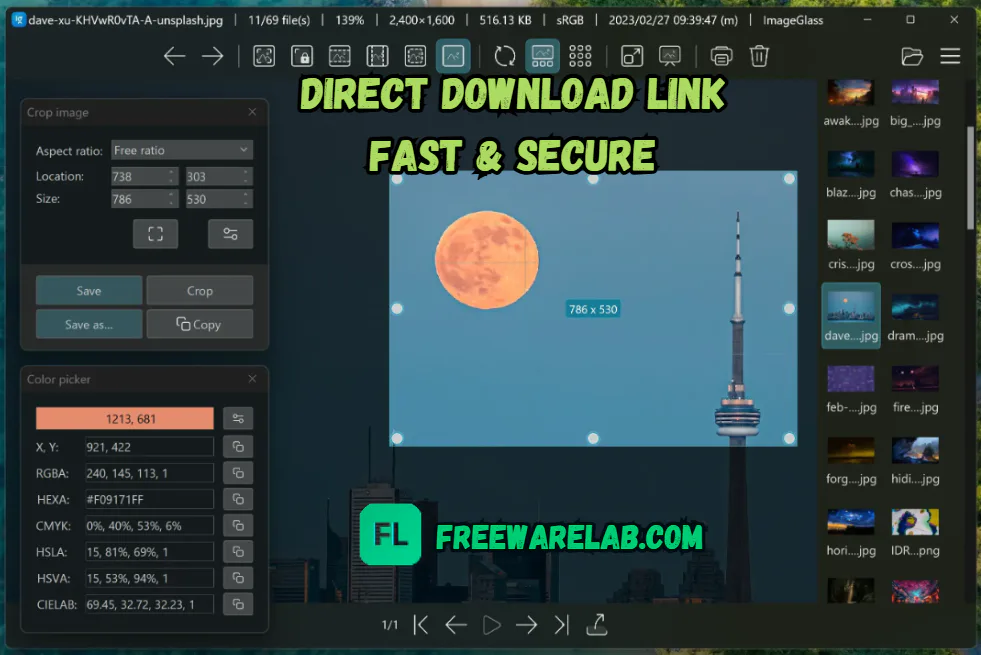Click the Save button
The image size is (981, 655).
(89, 291)
